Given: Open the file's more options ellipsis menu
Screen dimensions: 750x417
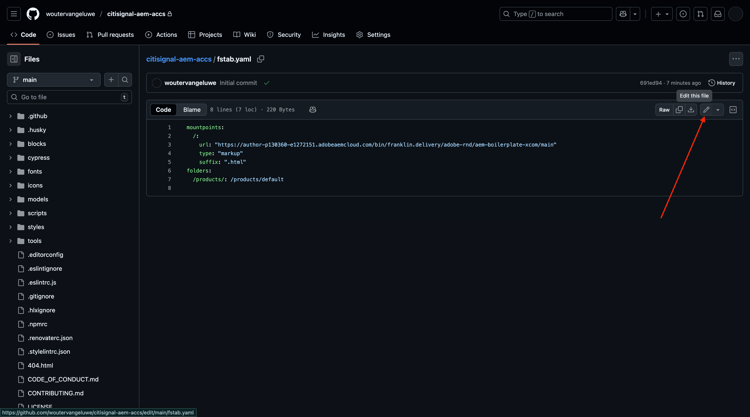Looking at the screenshot, I should [x=736, y=59].
